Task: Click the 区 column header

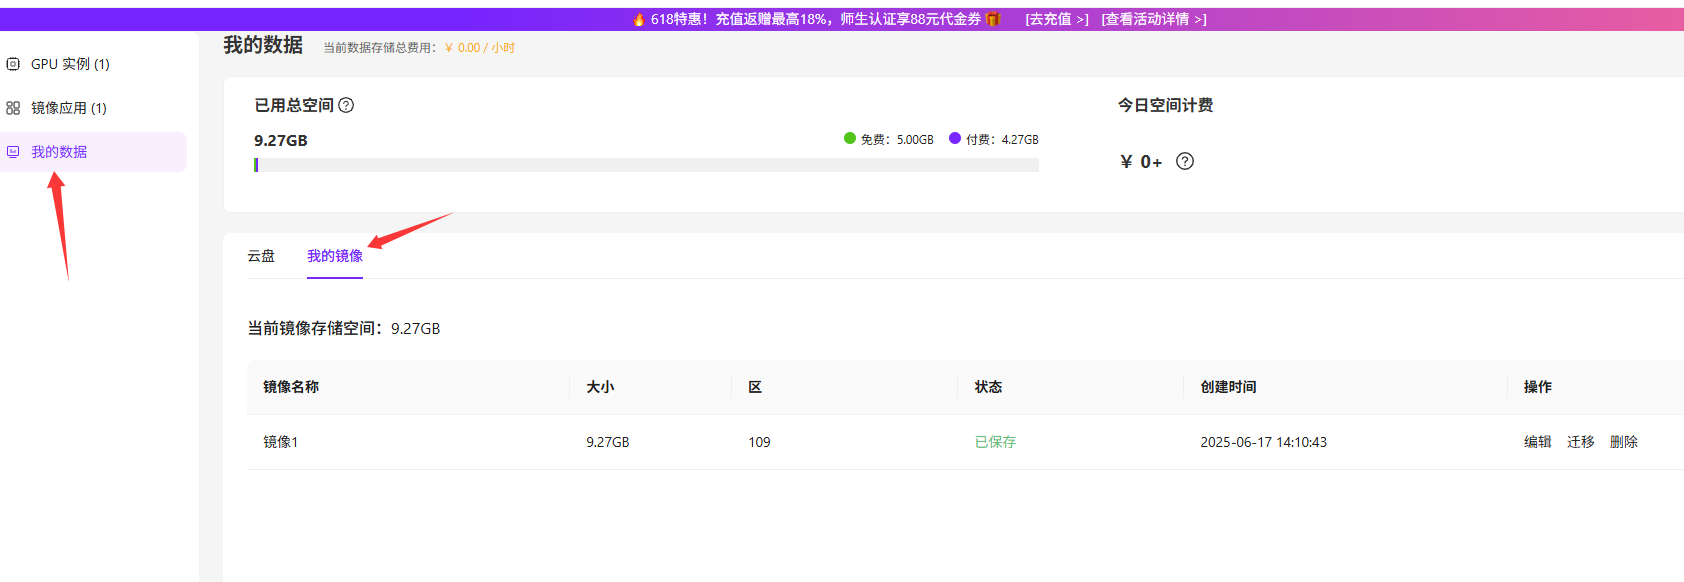Action: (x=755, y=387)
